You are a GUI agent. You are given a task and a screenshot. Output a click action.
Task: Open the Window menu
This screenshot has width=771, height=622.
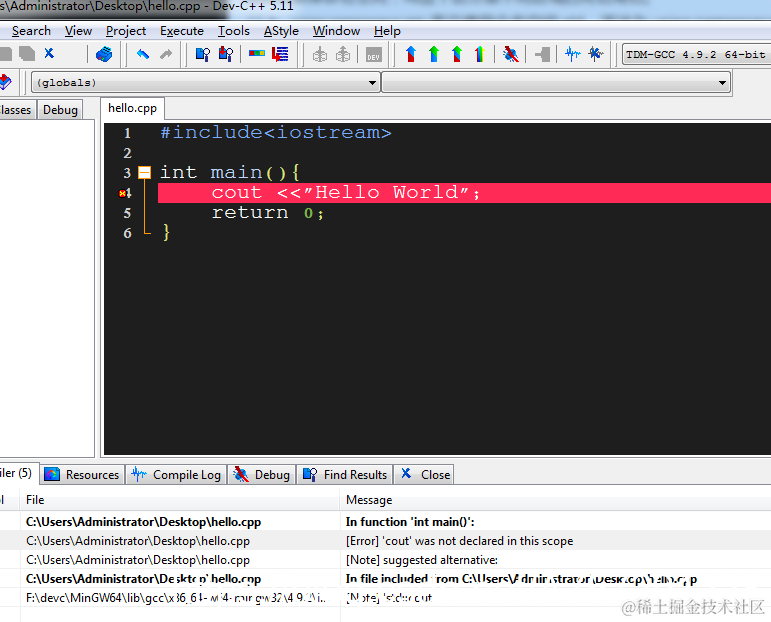point(336,31)
